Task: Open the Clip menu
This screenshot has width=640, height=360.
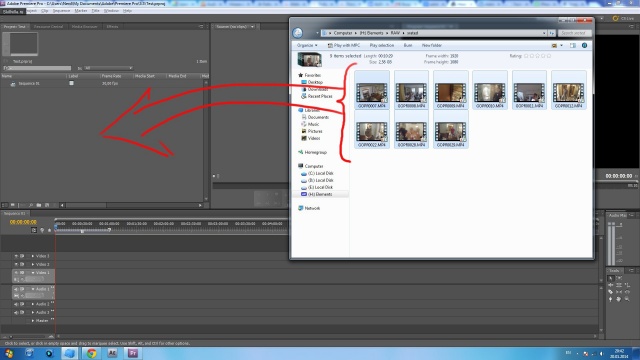Action: [x=44, y=11]
